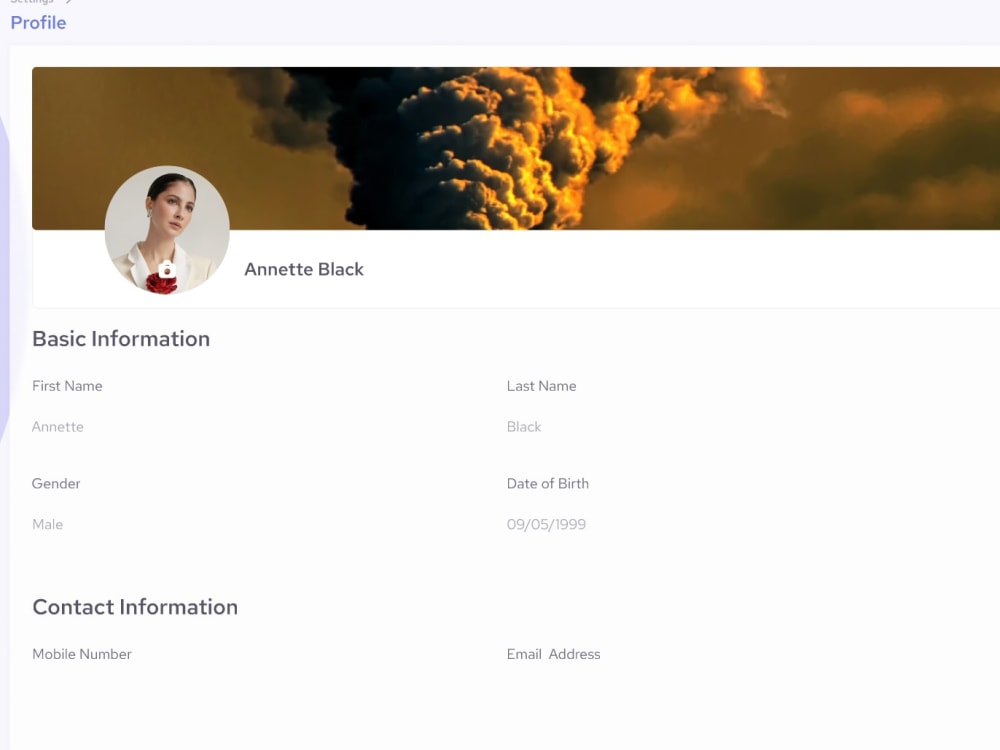This screenshot has width=1000, height=750.
Task: Click the Contact Information heading
Action: click(x=135, y=607)
